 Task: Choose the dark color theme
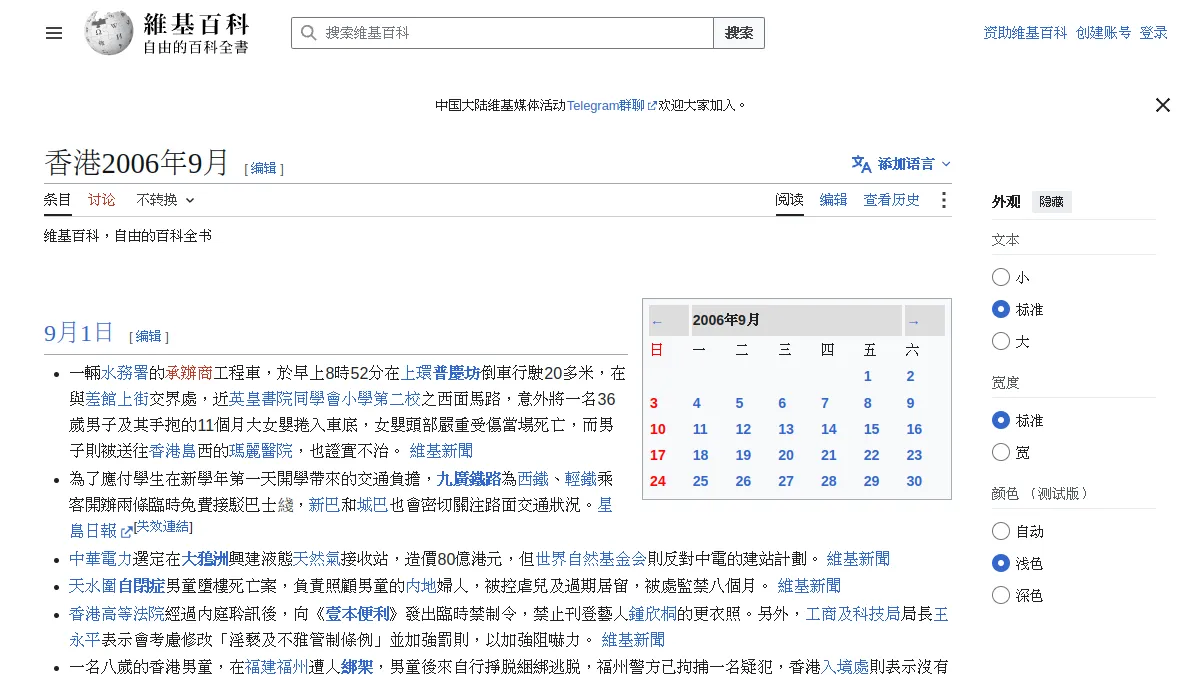click(1001, 595)
